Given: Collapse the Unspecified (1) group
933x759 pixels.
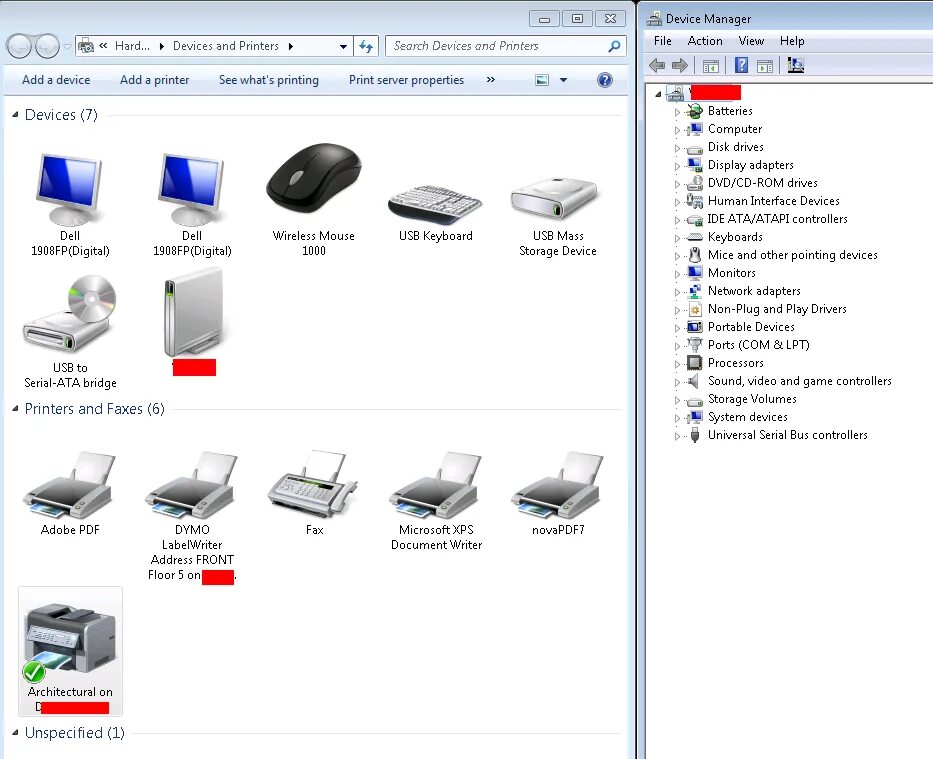Looking at the screenshot, I should click(15, 732).
